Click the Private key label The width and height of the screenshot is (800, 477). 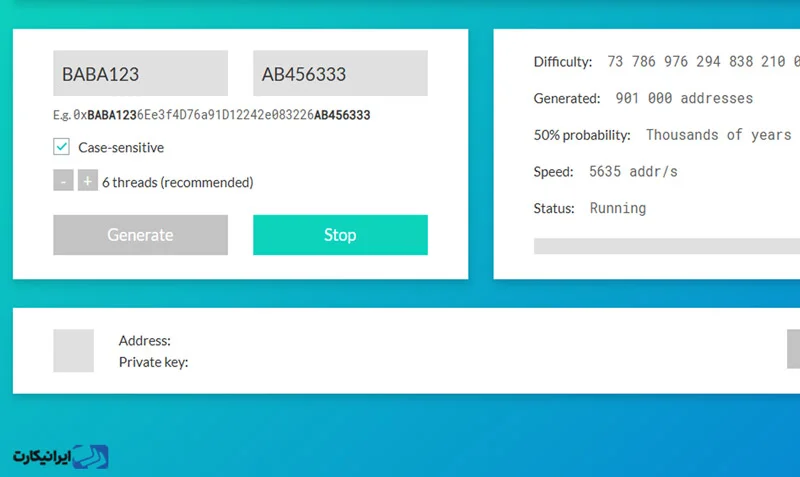153,362
